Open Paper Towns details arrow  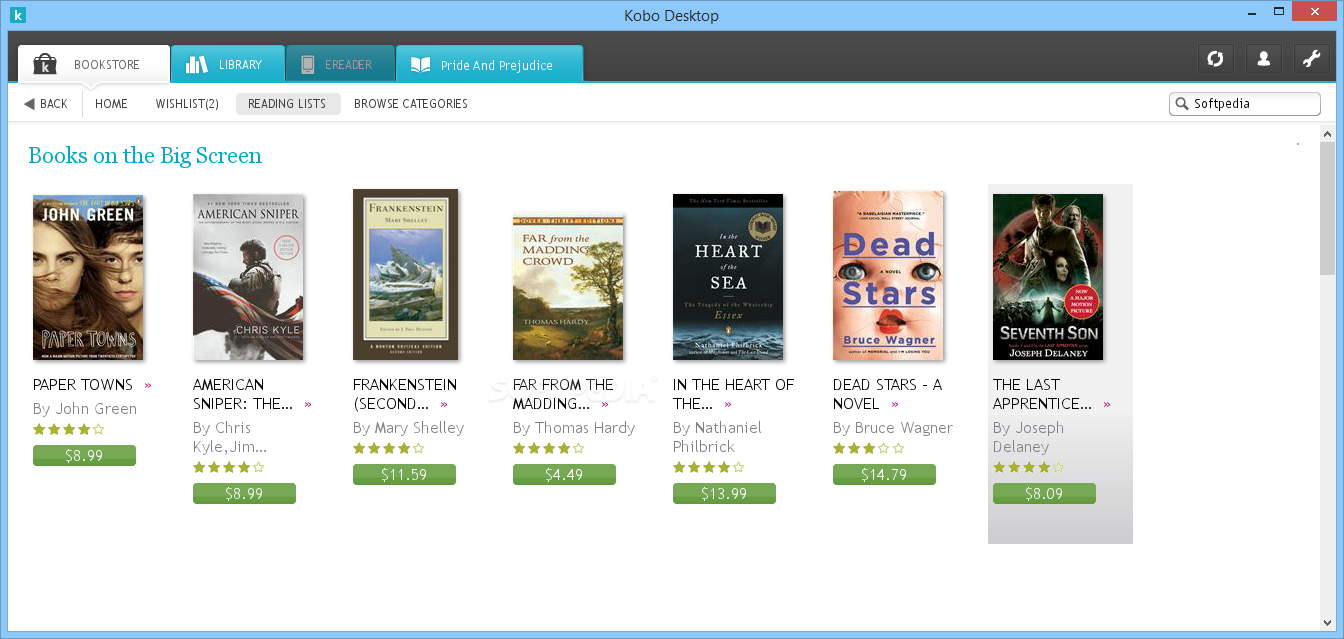click(x=148, y=385)
